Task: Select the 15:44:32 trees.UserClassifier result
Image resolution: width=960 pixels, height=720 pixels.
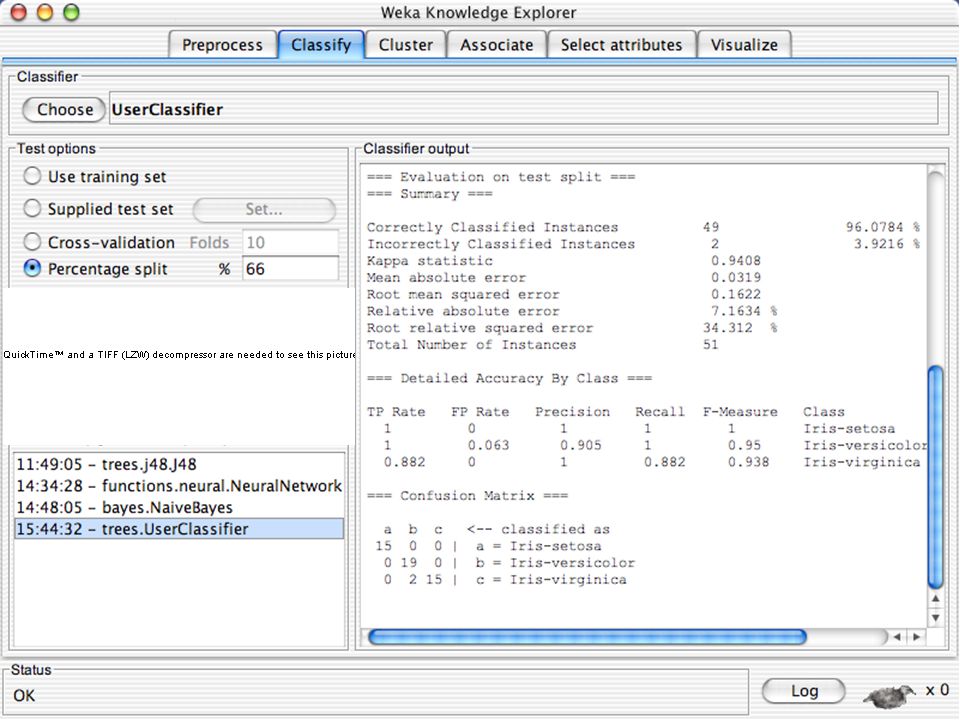Action: point(179,529)
